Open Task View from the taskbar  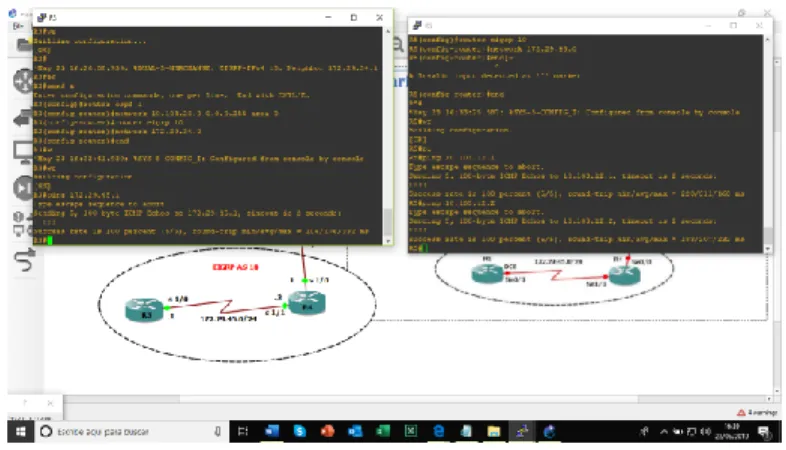(x=243, y=431)
